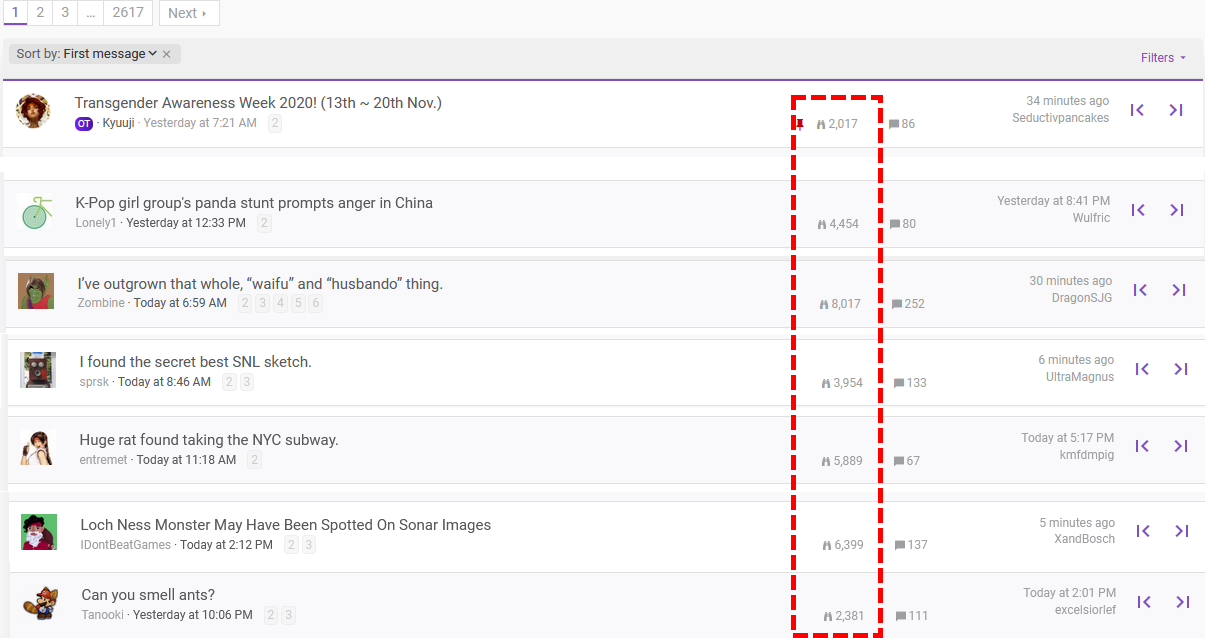Click the OT prefix badge on Transgender thread
1205x638 pixels.
84,123
